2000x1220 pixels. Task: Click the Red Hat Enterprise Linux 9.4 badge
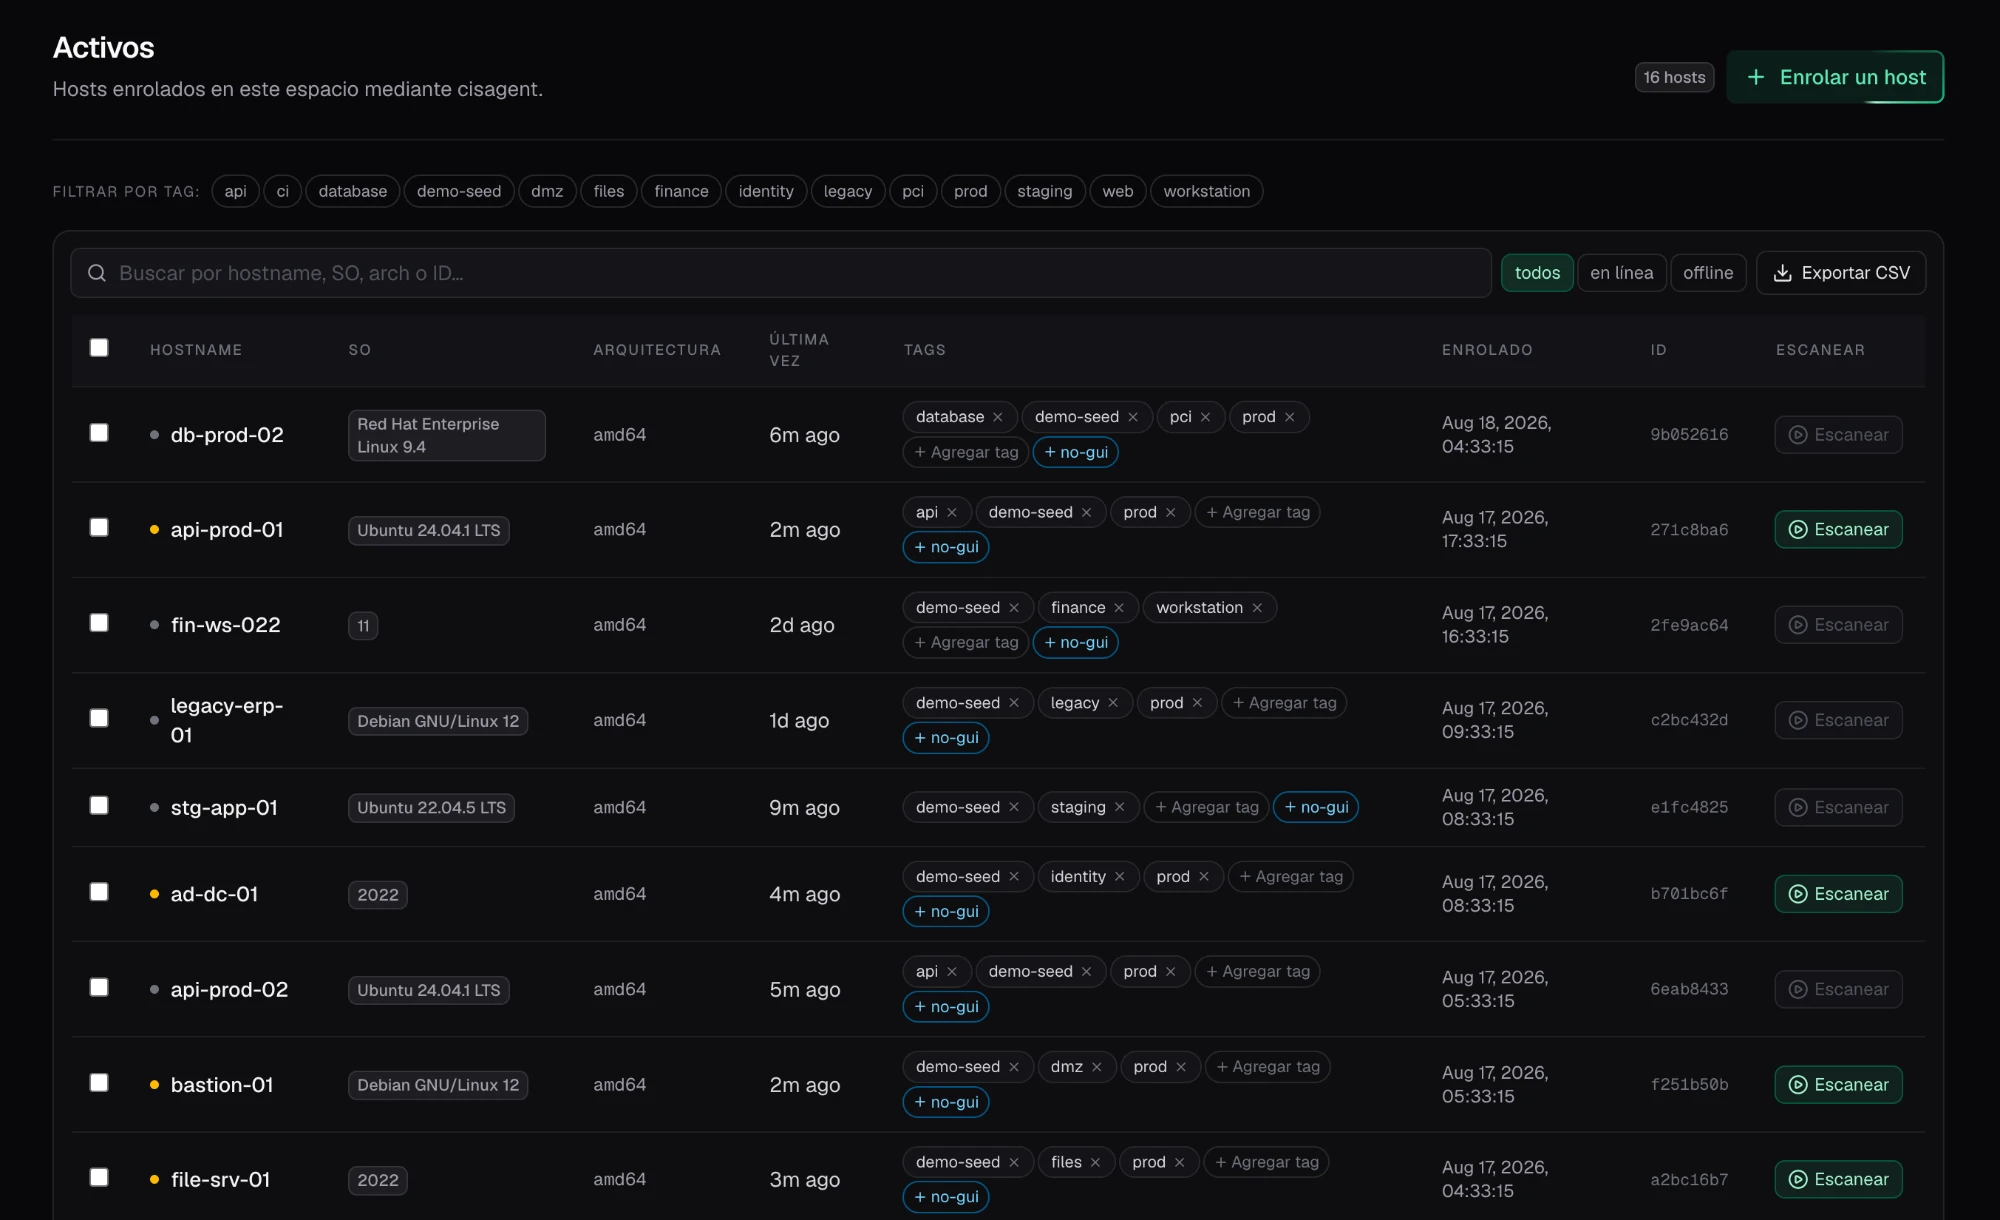(x=446, y=435)
